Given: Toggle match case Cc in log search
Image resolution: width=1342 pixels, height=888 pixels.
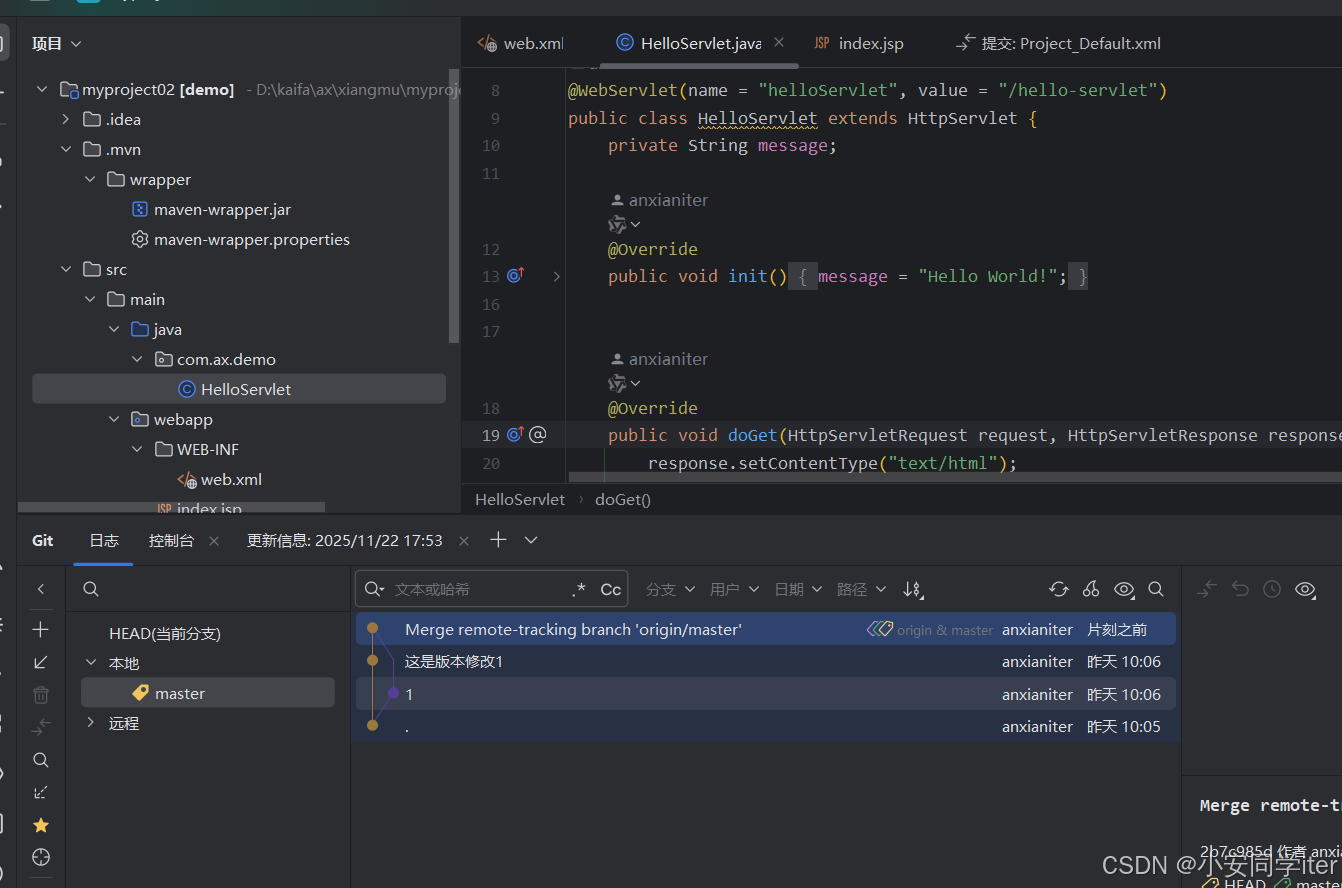Looking at the screenshot, I should tap(611, 590).
